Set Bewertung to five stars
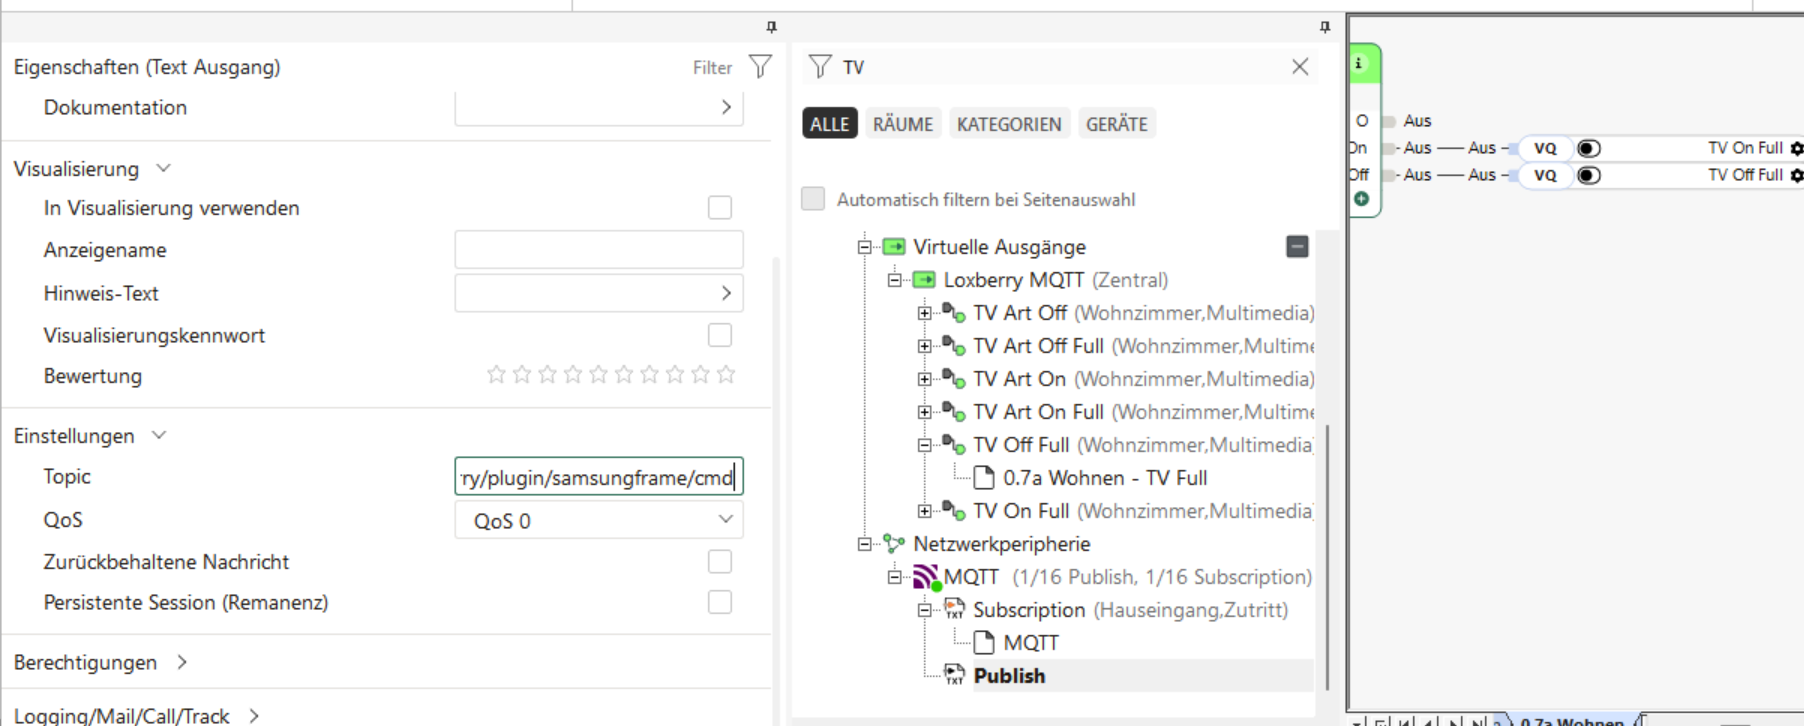 click(x=598, y=375)
